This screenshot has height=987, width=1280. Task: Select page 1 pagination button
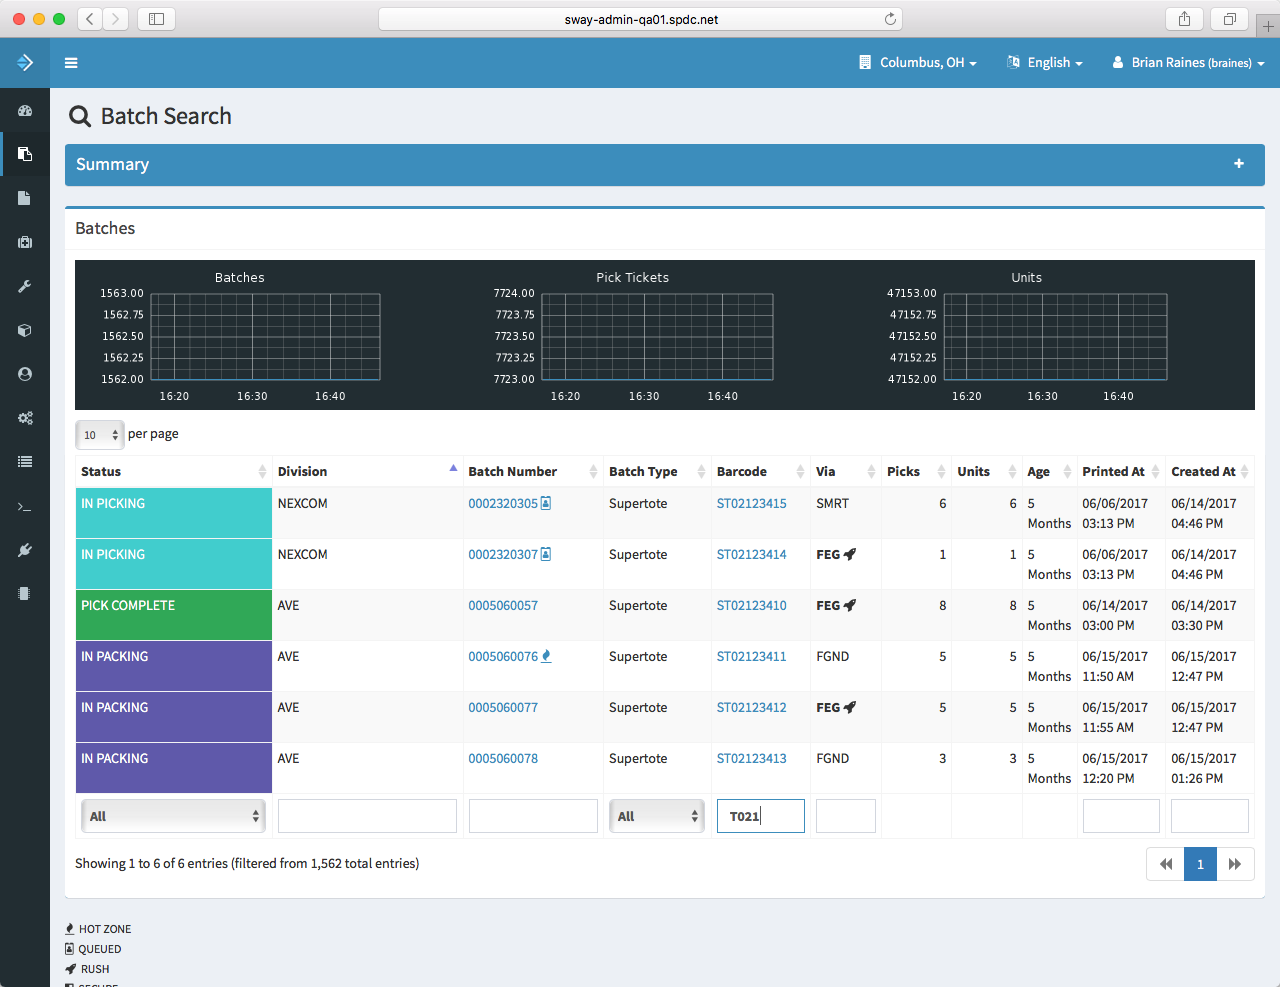(1200, 864)
